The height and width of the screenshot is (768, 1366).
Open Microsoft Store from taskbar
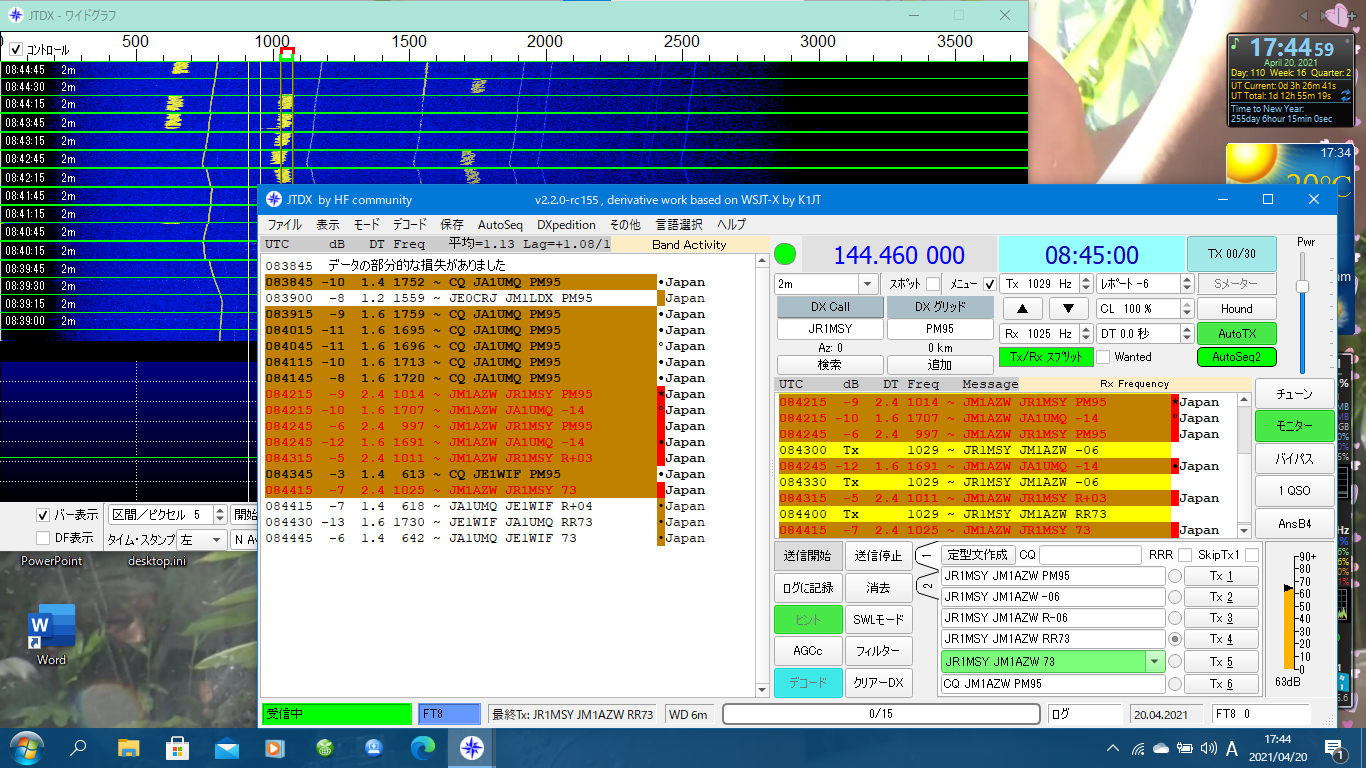coord(178,747)
